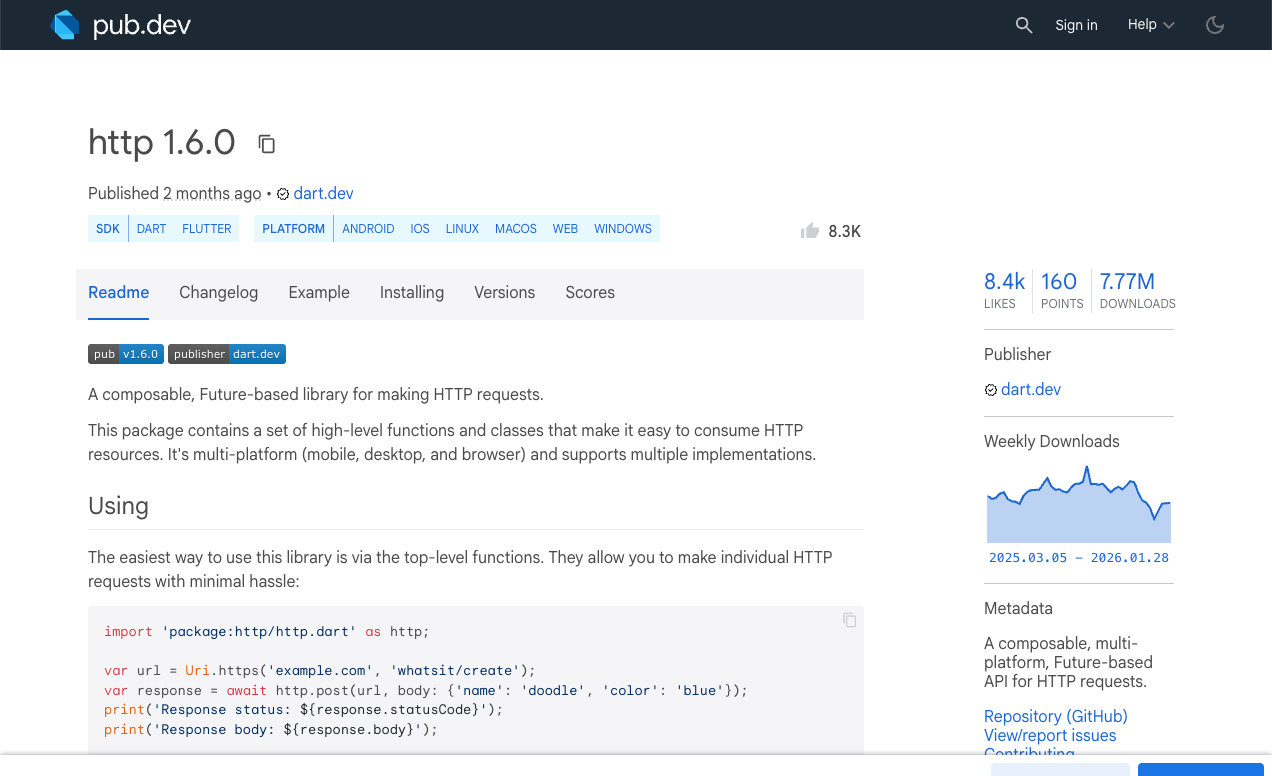Click the import 'package:http/http.dart' code line
This screenshot has height=776, width=1272.
pos(266,632)
